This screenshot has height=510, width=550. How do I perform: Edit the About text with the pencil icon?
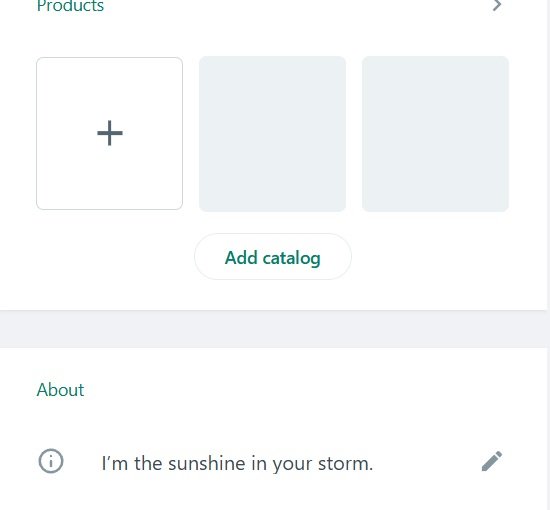(x=492, y=461)
